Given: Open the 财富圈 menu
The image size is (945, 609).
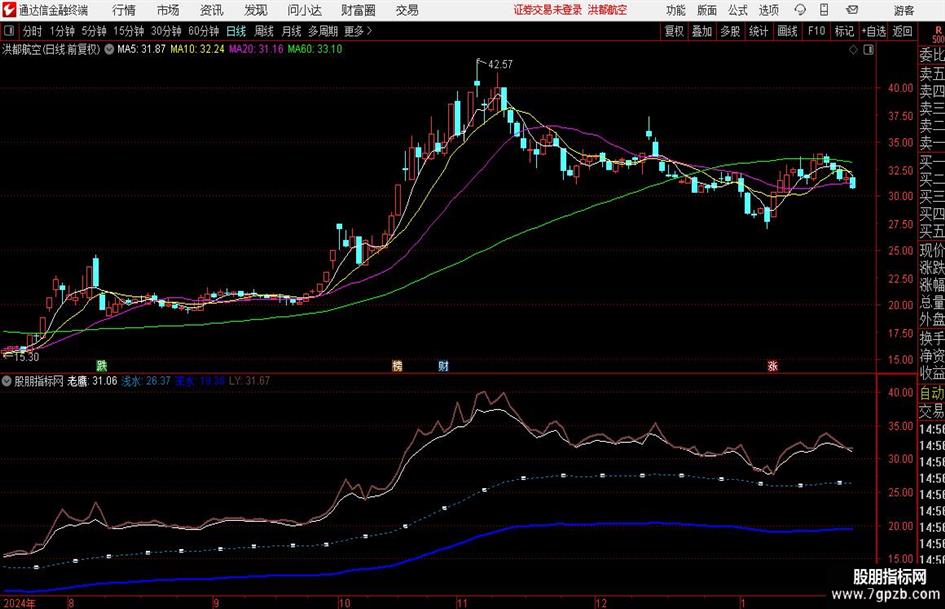Looking at the screenshot, I should click(x=358, y=10).
